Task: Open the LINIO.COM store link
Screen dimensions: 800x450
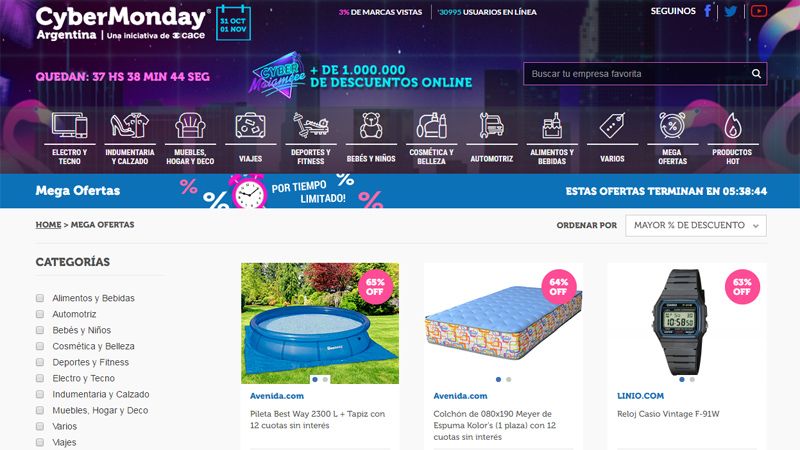Action: [640, 396]
